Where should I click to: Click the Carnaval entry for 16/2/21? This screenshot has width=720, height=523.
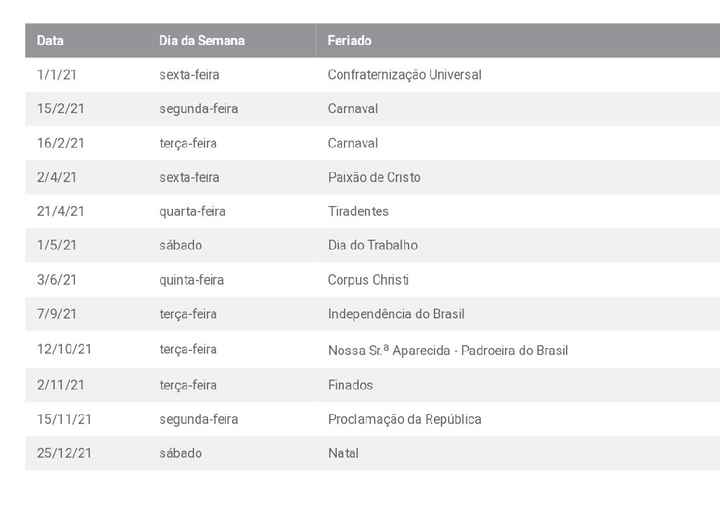pos(353,143)
